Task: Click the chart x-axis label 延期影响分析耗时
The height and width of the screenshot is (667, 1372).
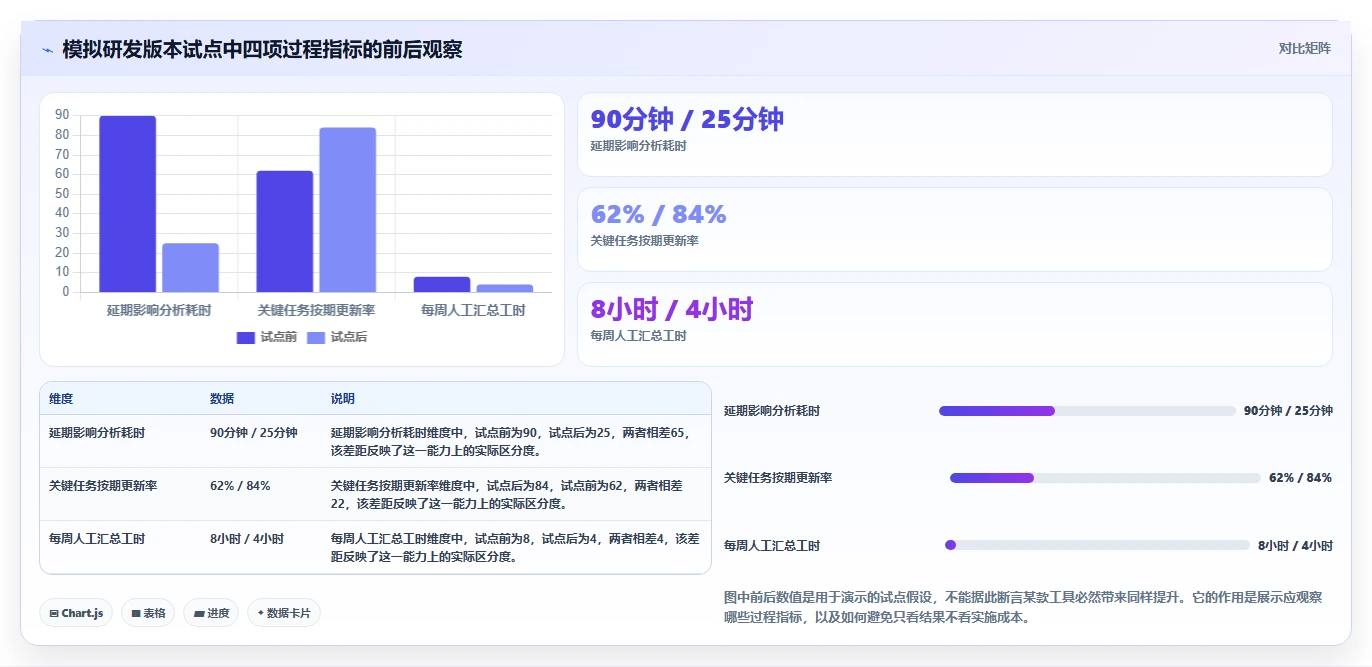Action: tap(159, 310)
